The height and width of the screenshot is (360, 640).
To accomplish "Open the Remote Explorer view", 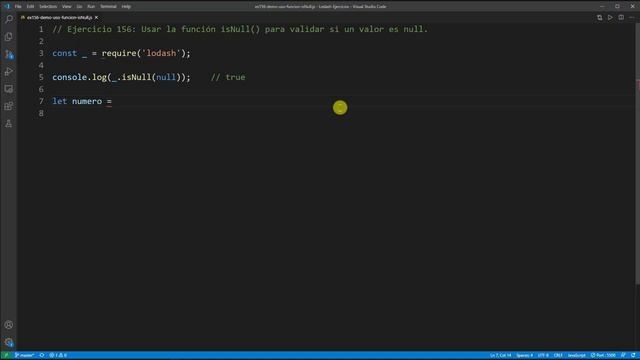I will pyautogui.click(x=9, y=89).
